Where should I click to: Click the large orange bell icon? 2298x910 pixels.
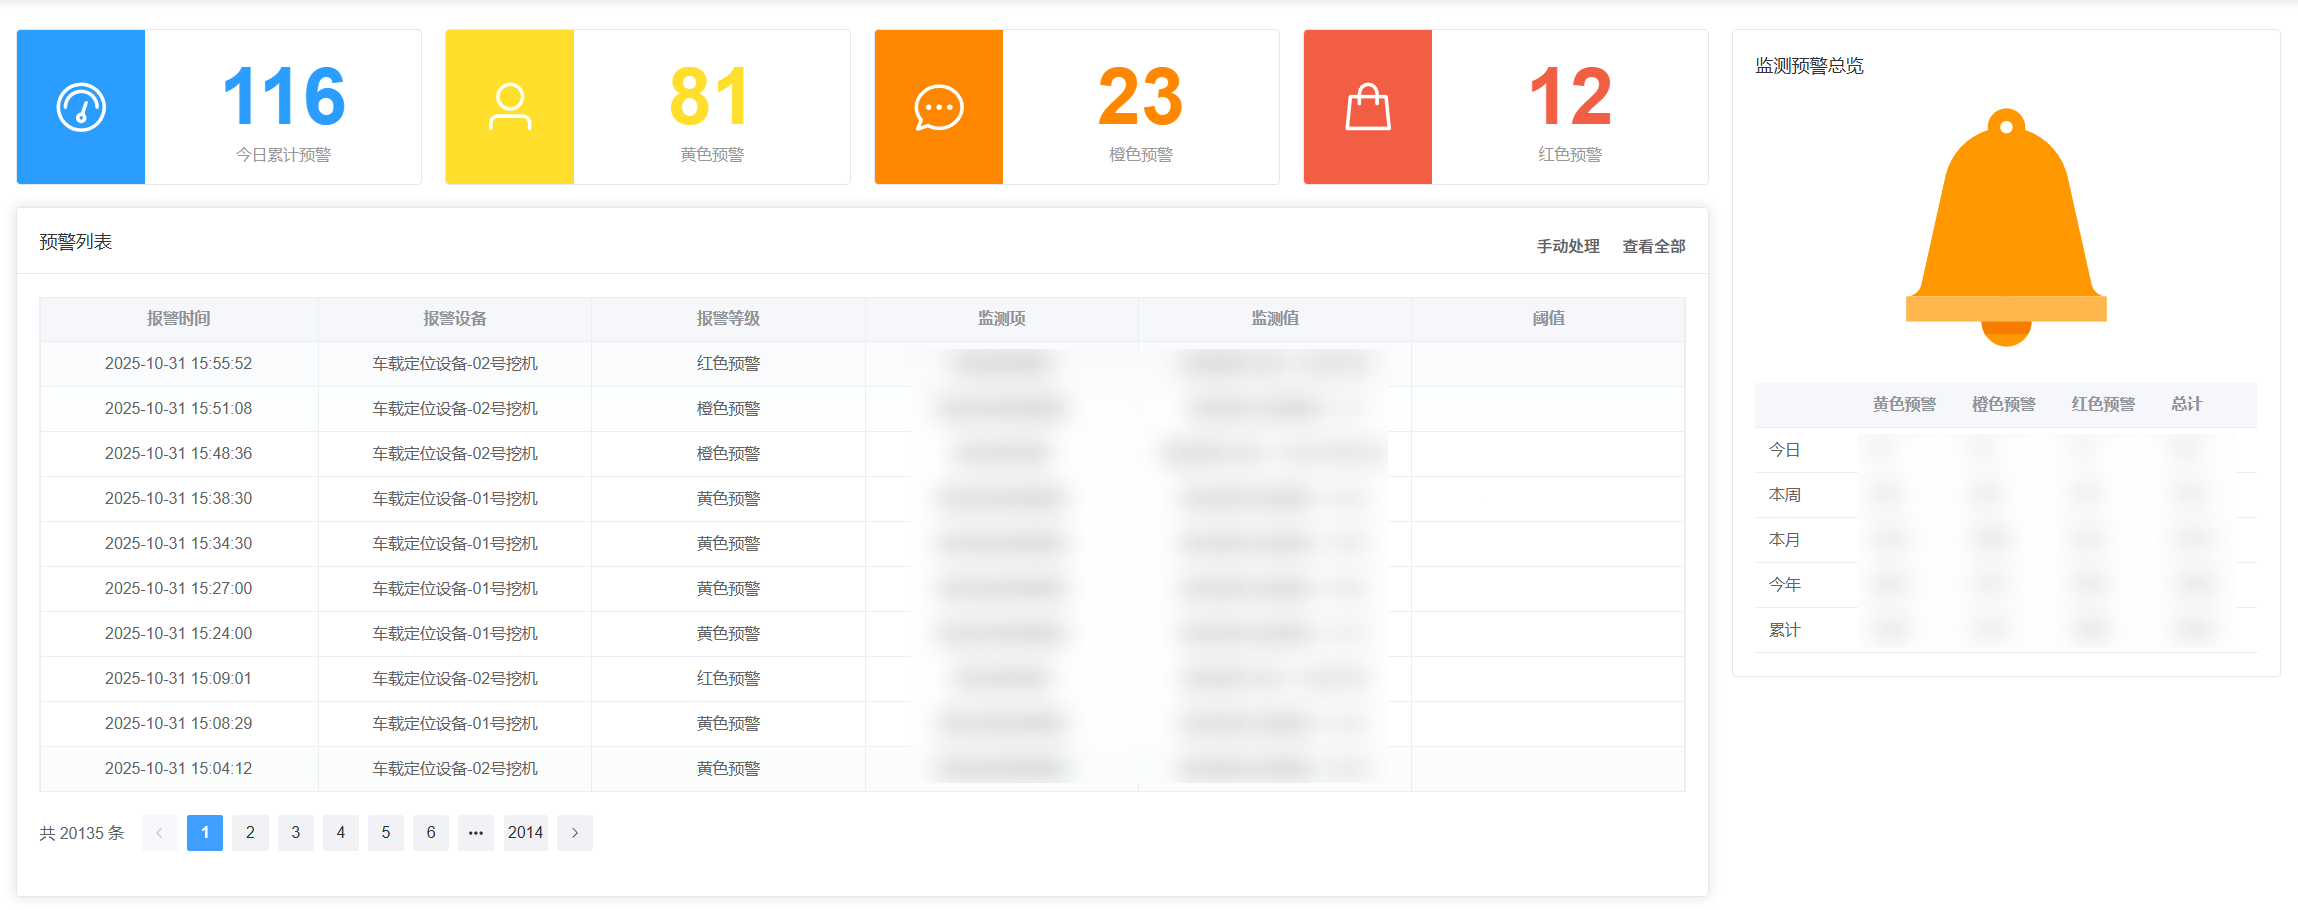pyautogui.click(x=2006, y=227)
